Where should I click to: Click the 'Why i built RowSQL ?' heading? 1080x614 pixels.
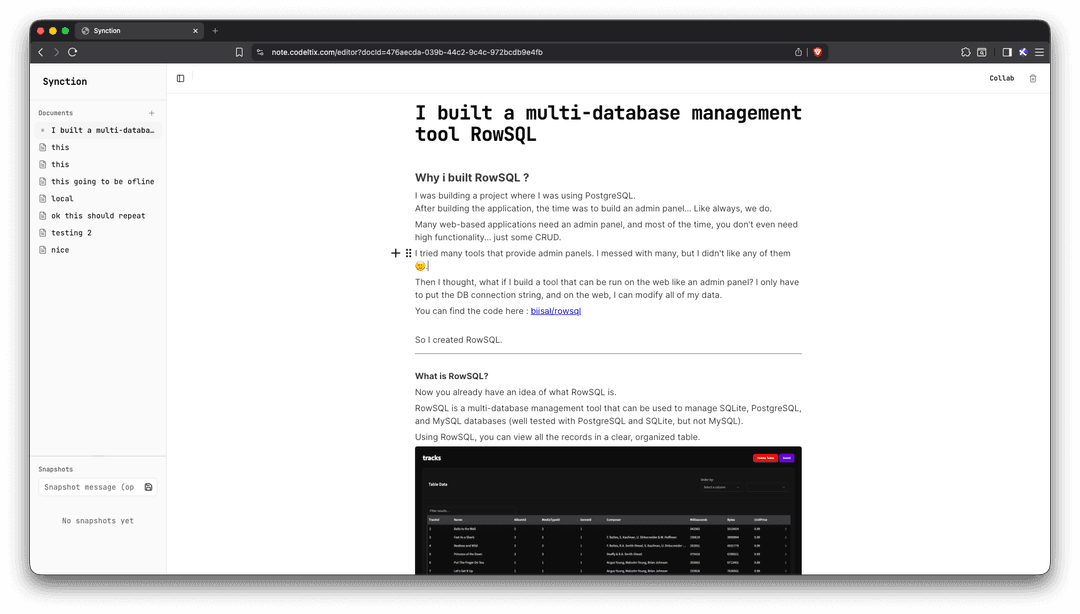[x=472, y=178]
